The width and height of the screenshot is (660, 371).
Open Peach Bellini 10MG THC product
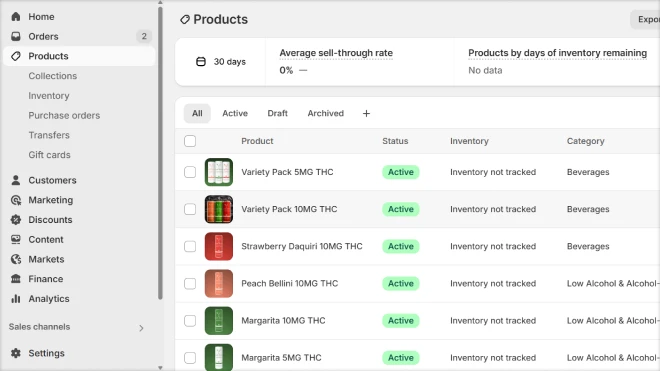click(x=290, y=283)
